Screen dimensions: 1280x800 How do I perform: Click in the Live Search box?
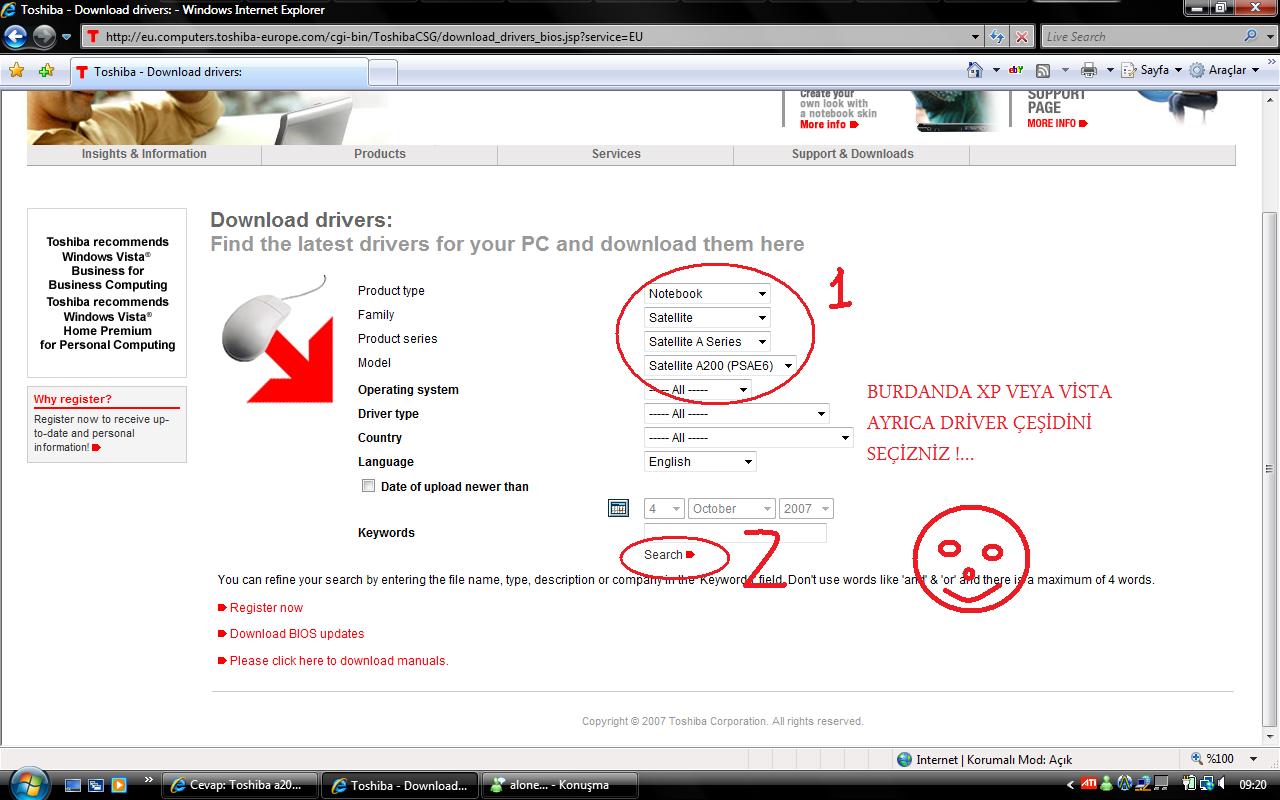1140,37
